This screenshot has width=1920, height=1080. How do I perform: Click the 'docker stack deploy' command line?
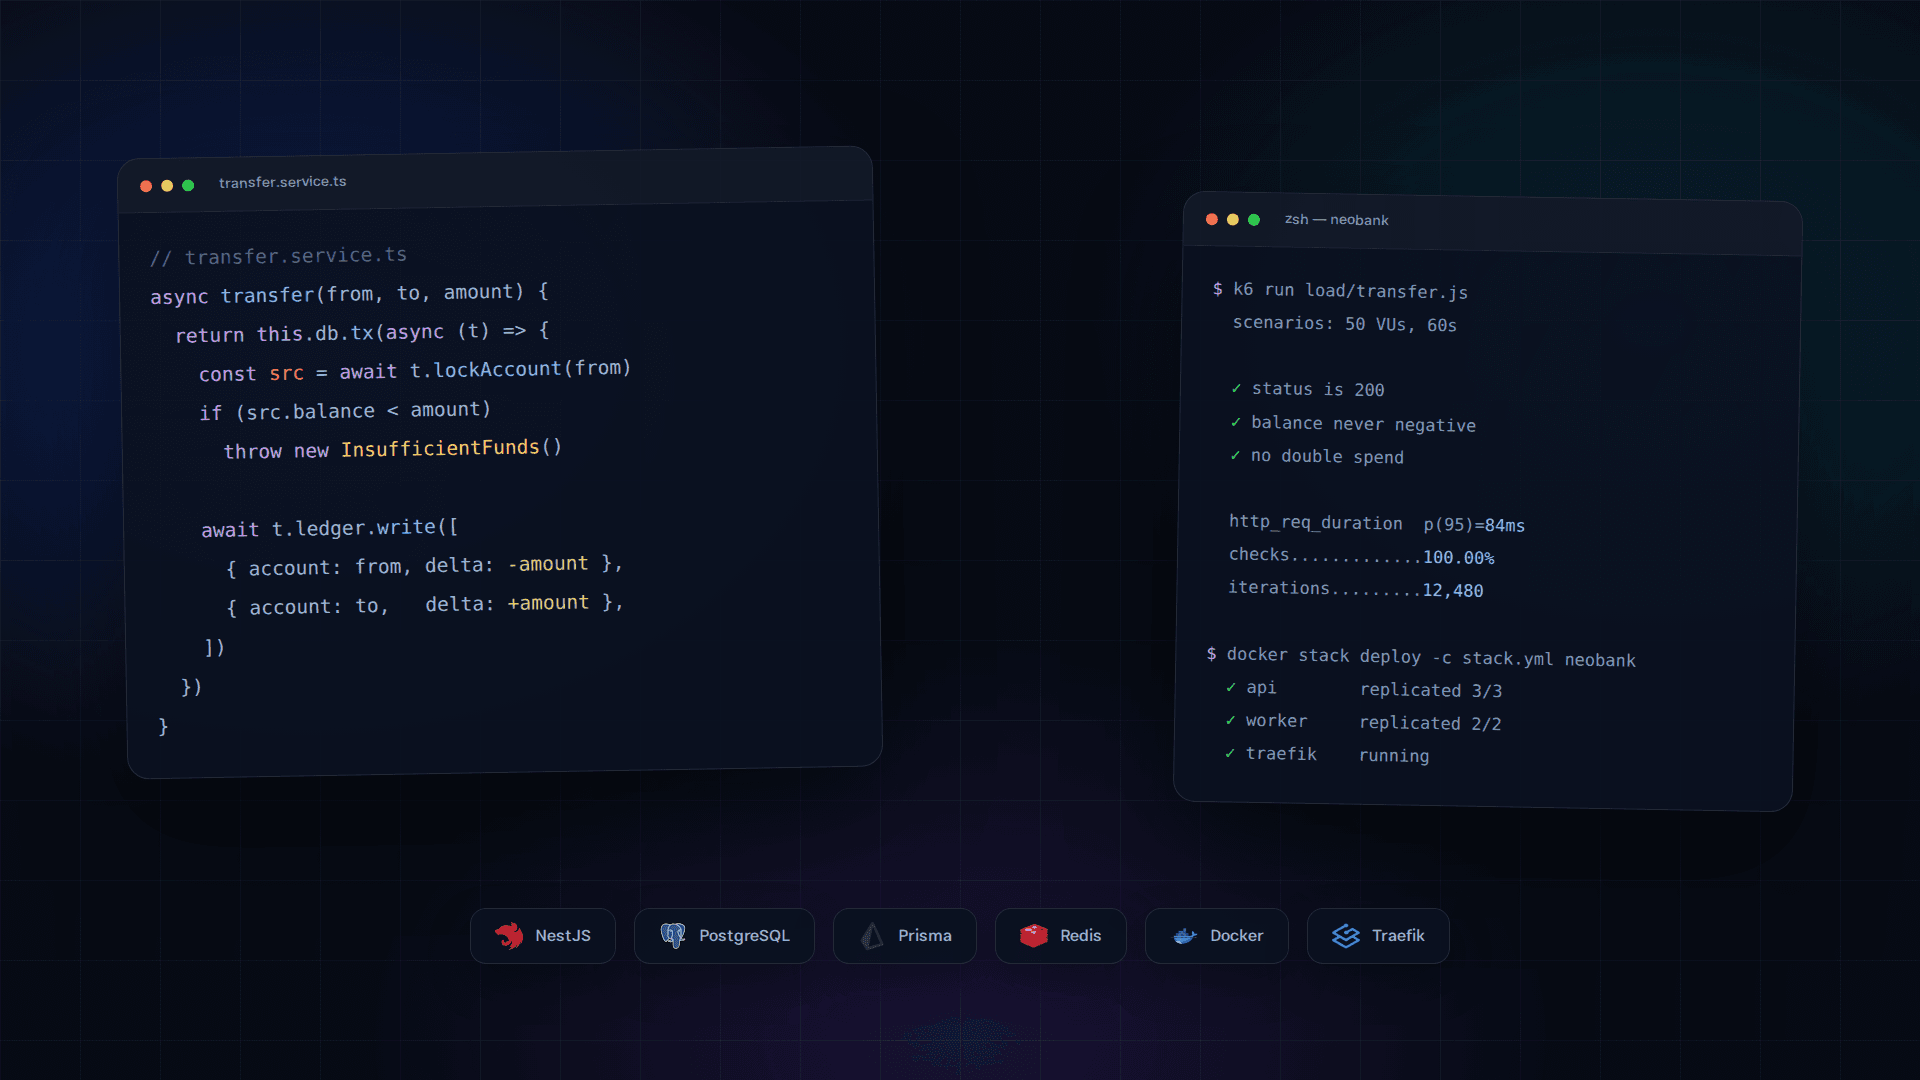coord(1431,657)
